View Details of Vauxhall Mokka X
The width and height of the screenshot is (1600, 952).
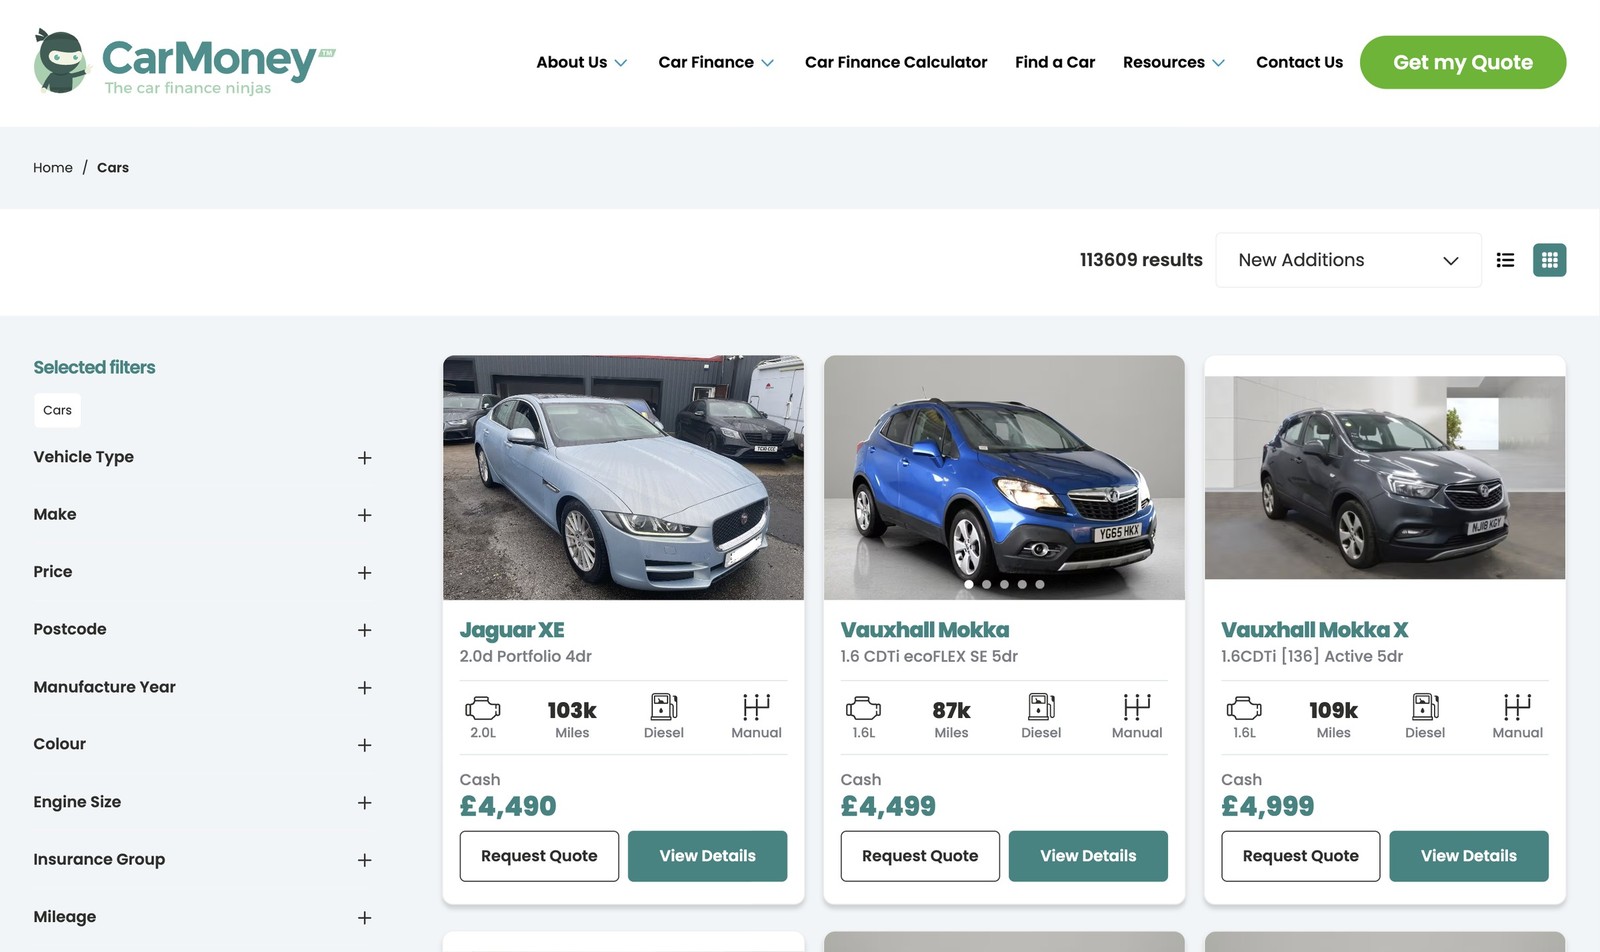(1469, 856)
